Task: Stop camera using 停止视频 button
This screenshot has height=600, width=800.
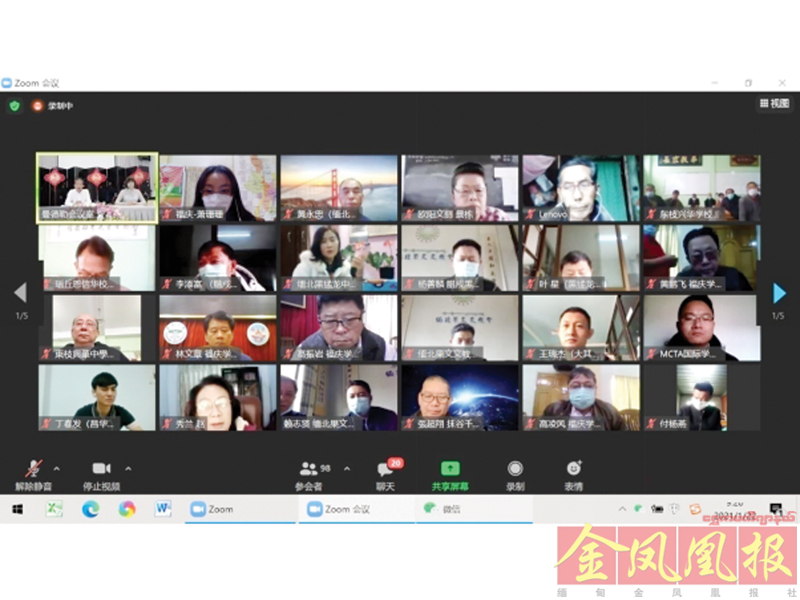Action: coord(101,471)
